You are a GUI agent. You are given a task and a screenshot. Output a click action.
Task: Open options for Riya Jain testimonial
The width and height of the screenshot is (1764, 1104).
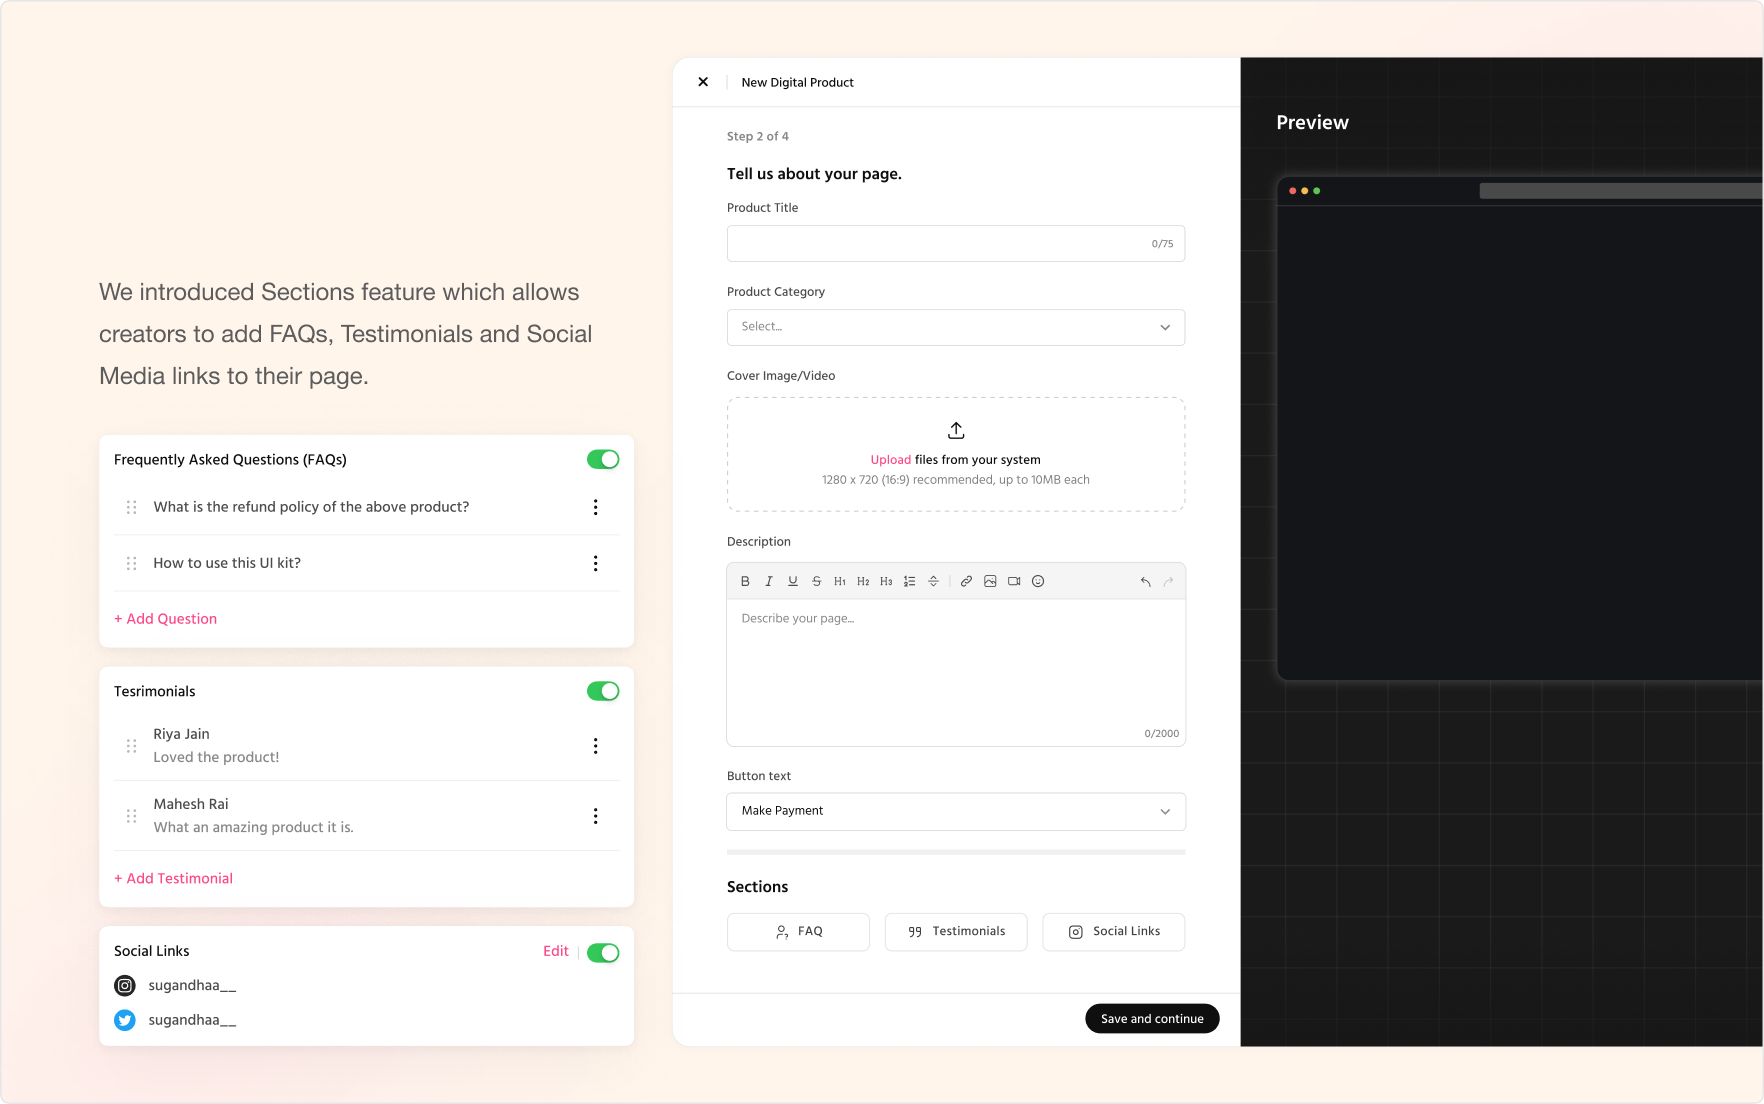596,746
